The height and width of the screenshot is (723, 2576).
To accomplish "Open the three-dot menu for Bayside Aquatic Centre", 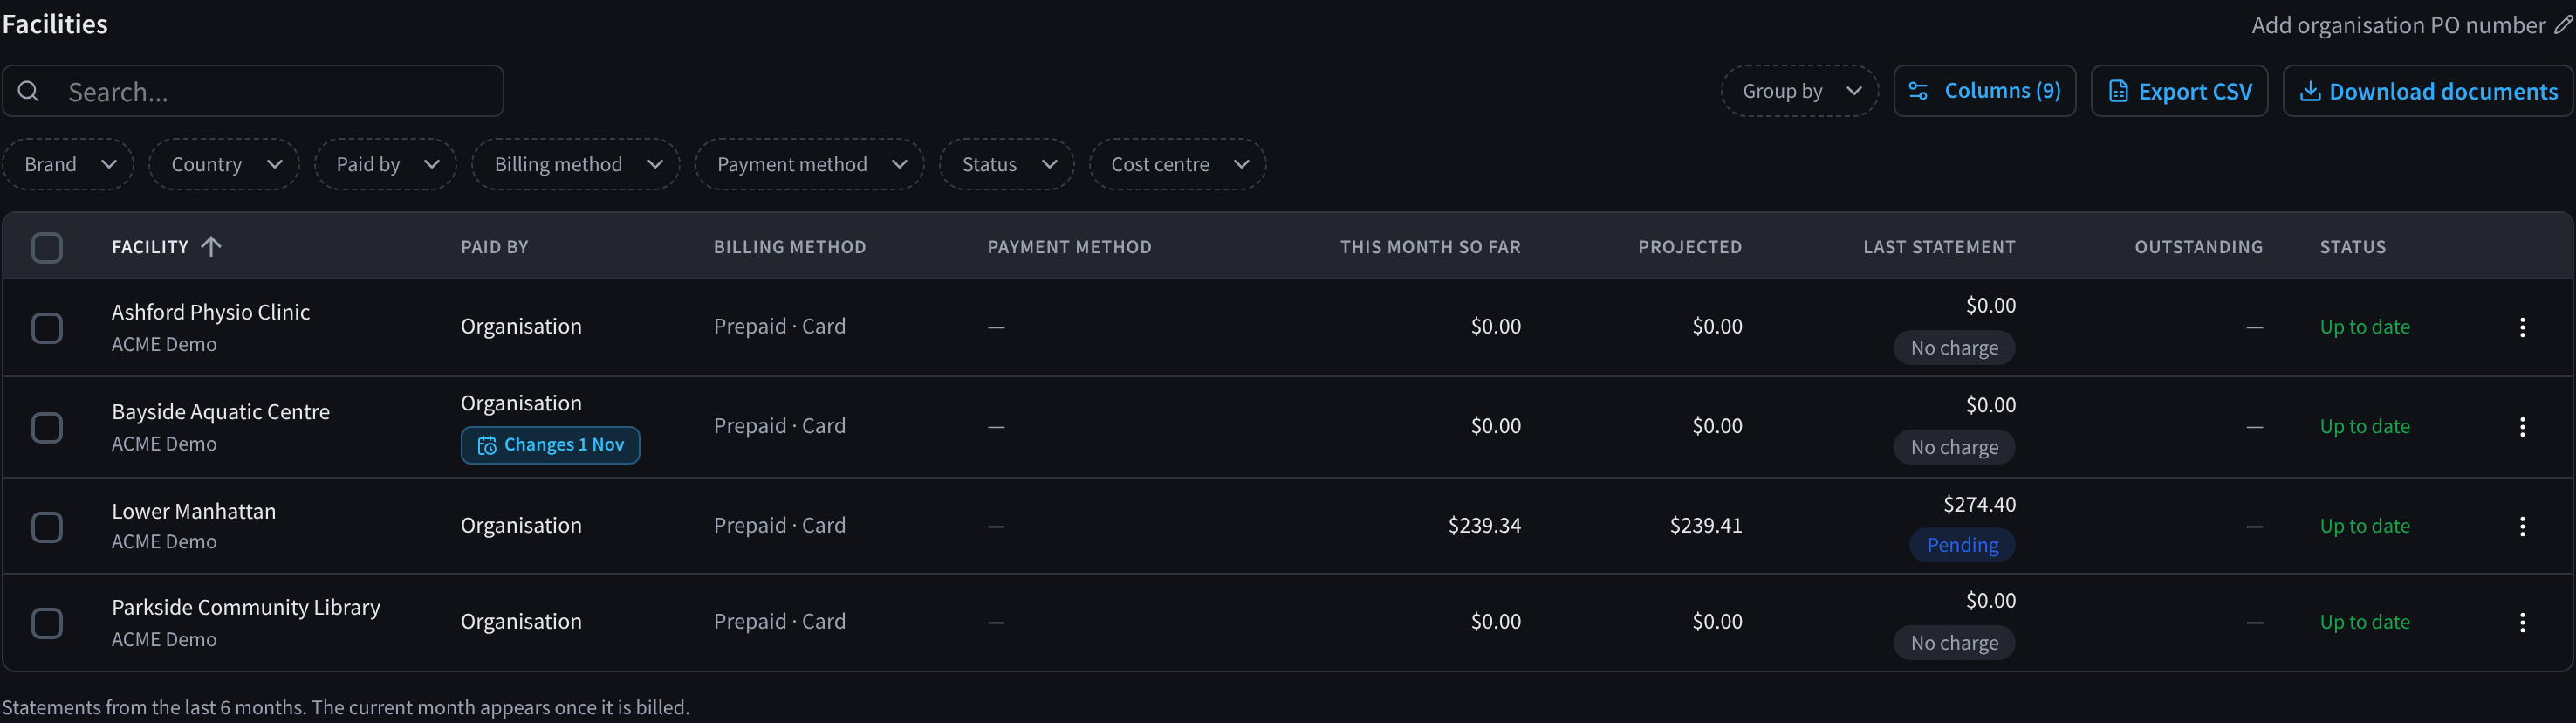I will (x=2522, y=427).
